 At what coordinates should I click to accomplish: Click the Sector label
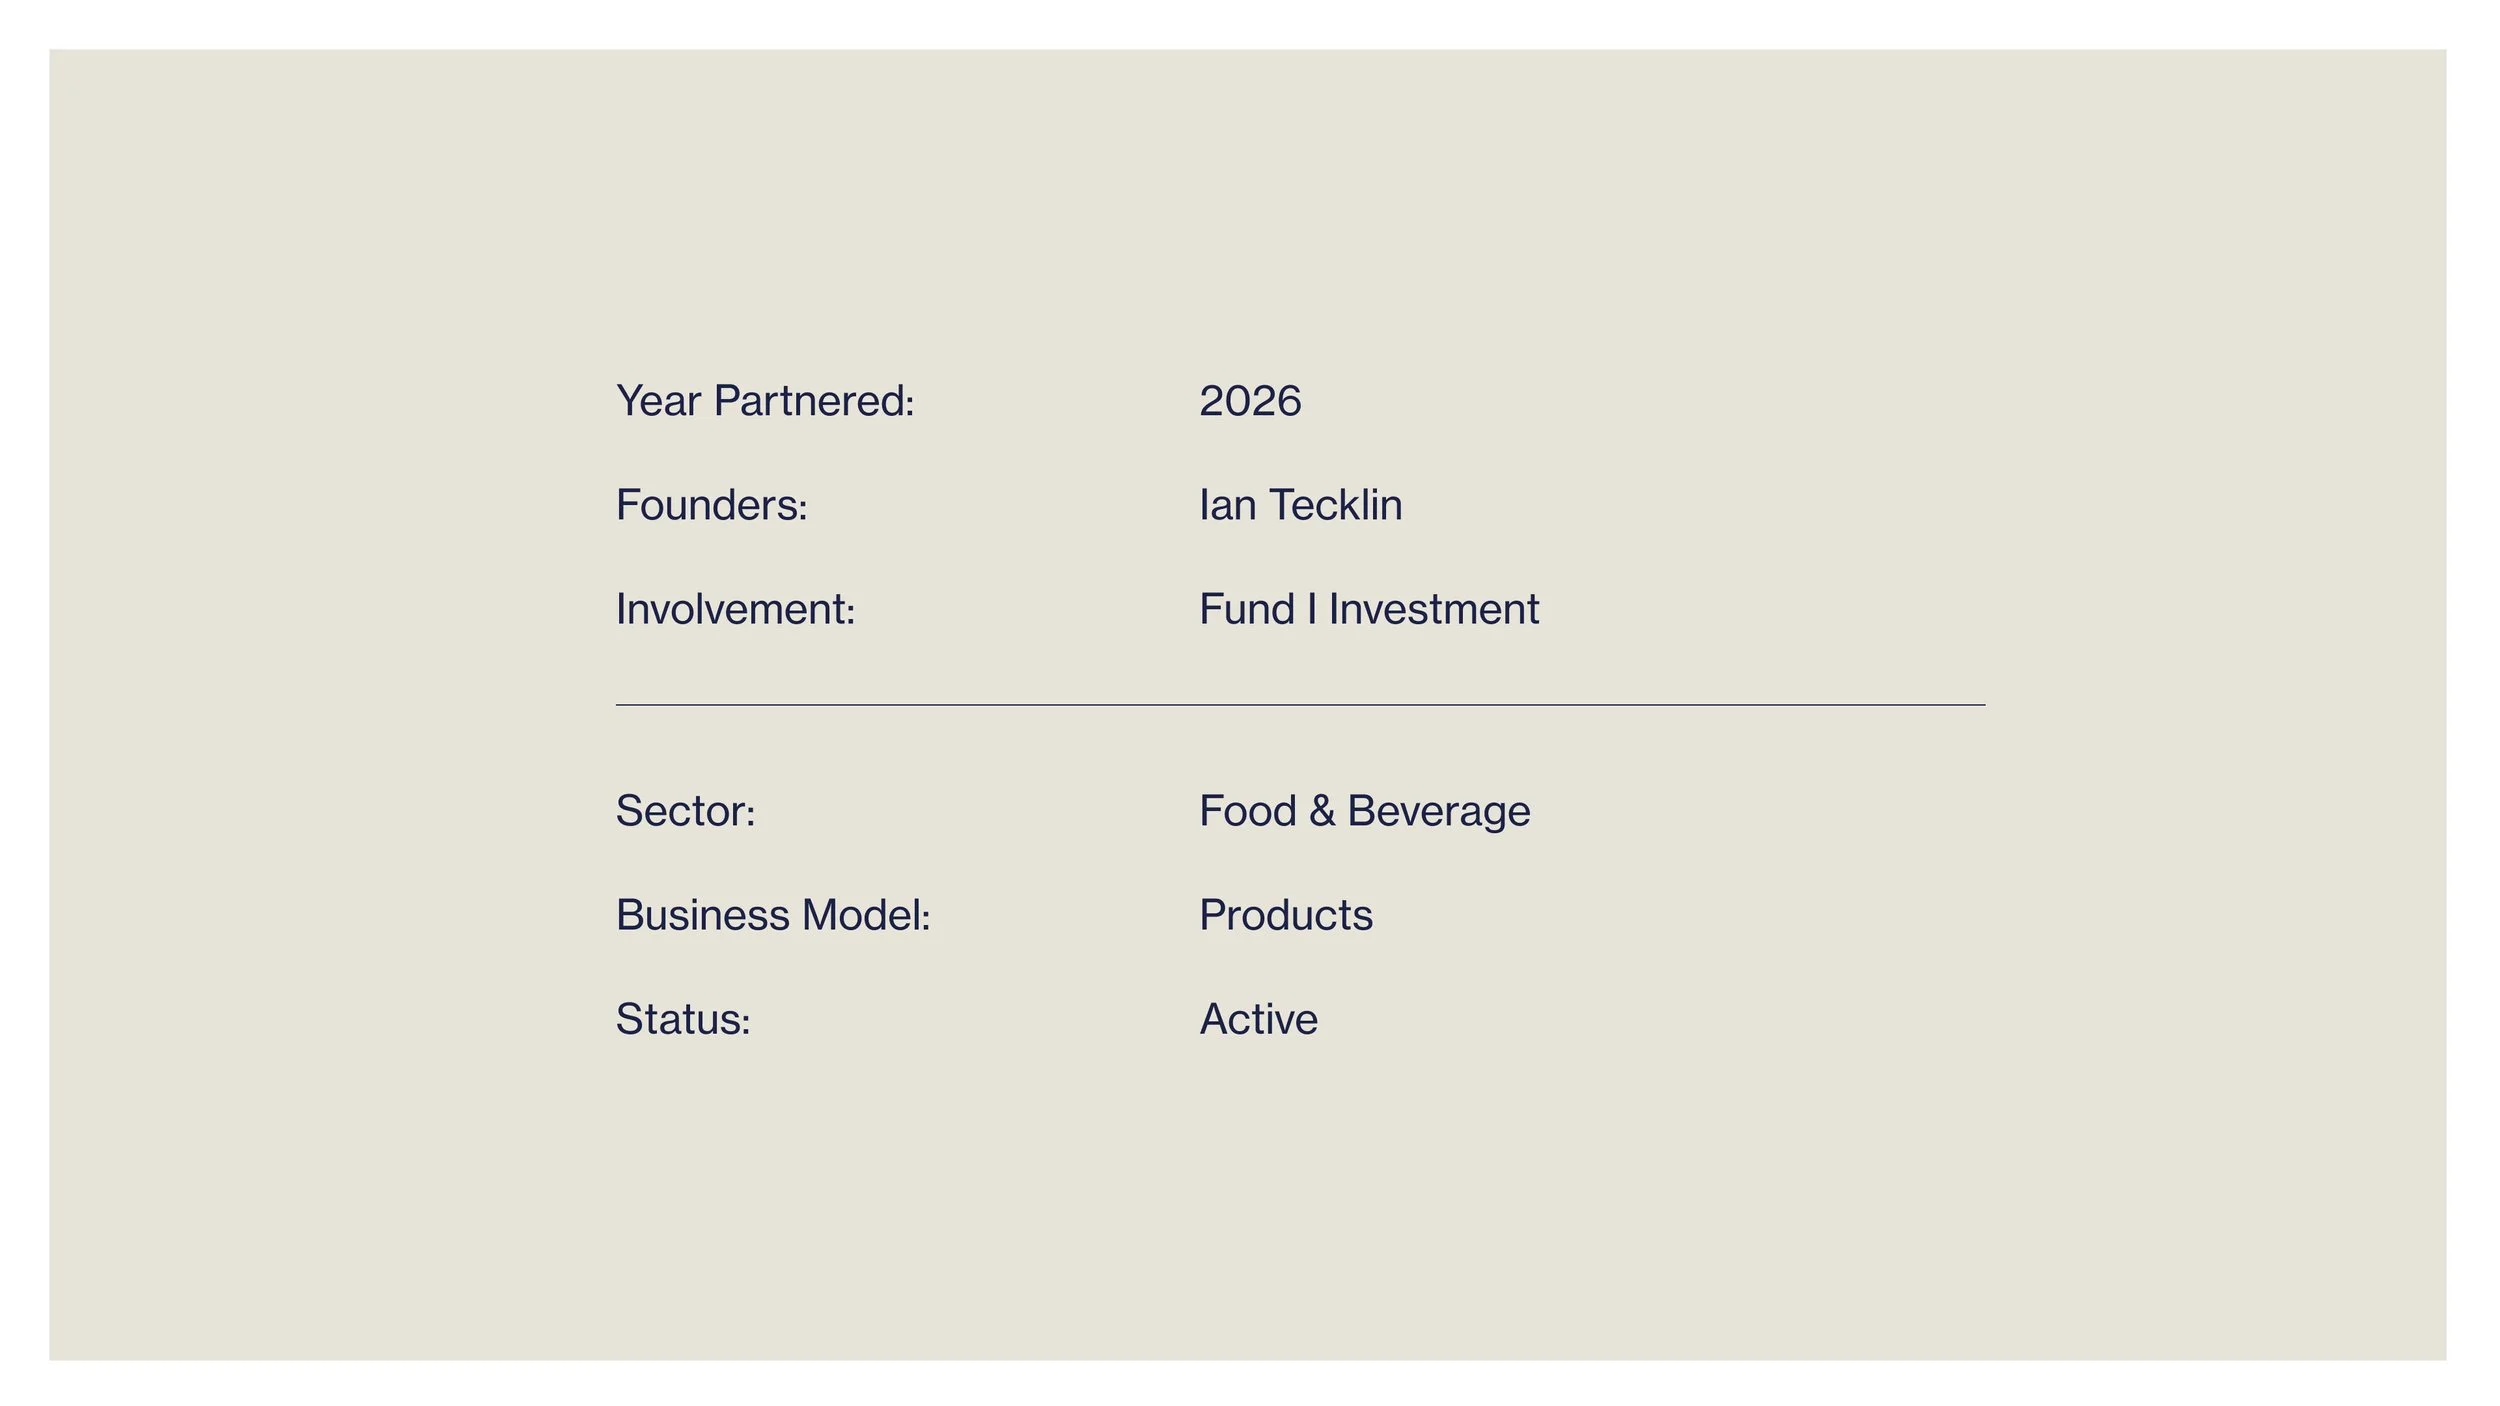pos(685,811)
